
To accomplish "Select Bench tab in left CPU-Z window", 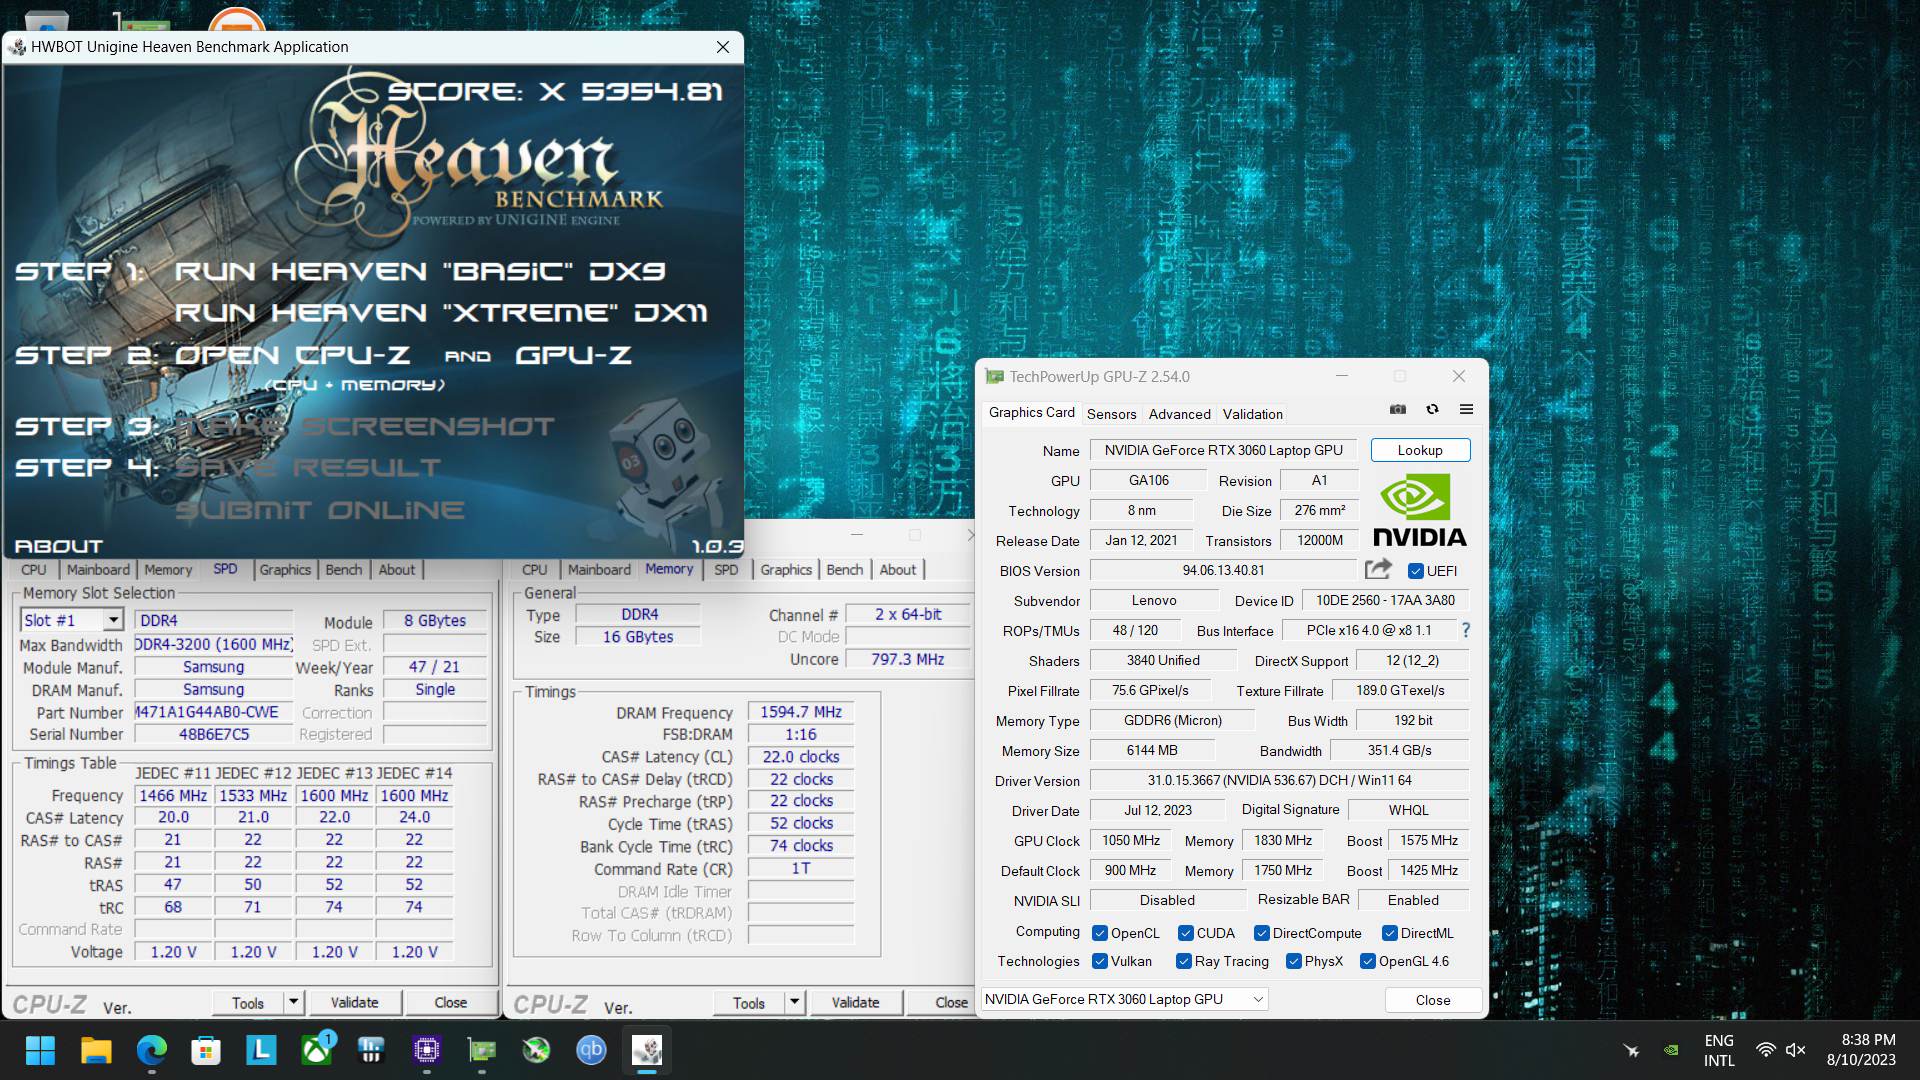I will pyautogui.click(x=344, y=569).
